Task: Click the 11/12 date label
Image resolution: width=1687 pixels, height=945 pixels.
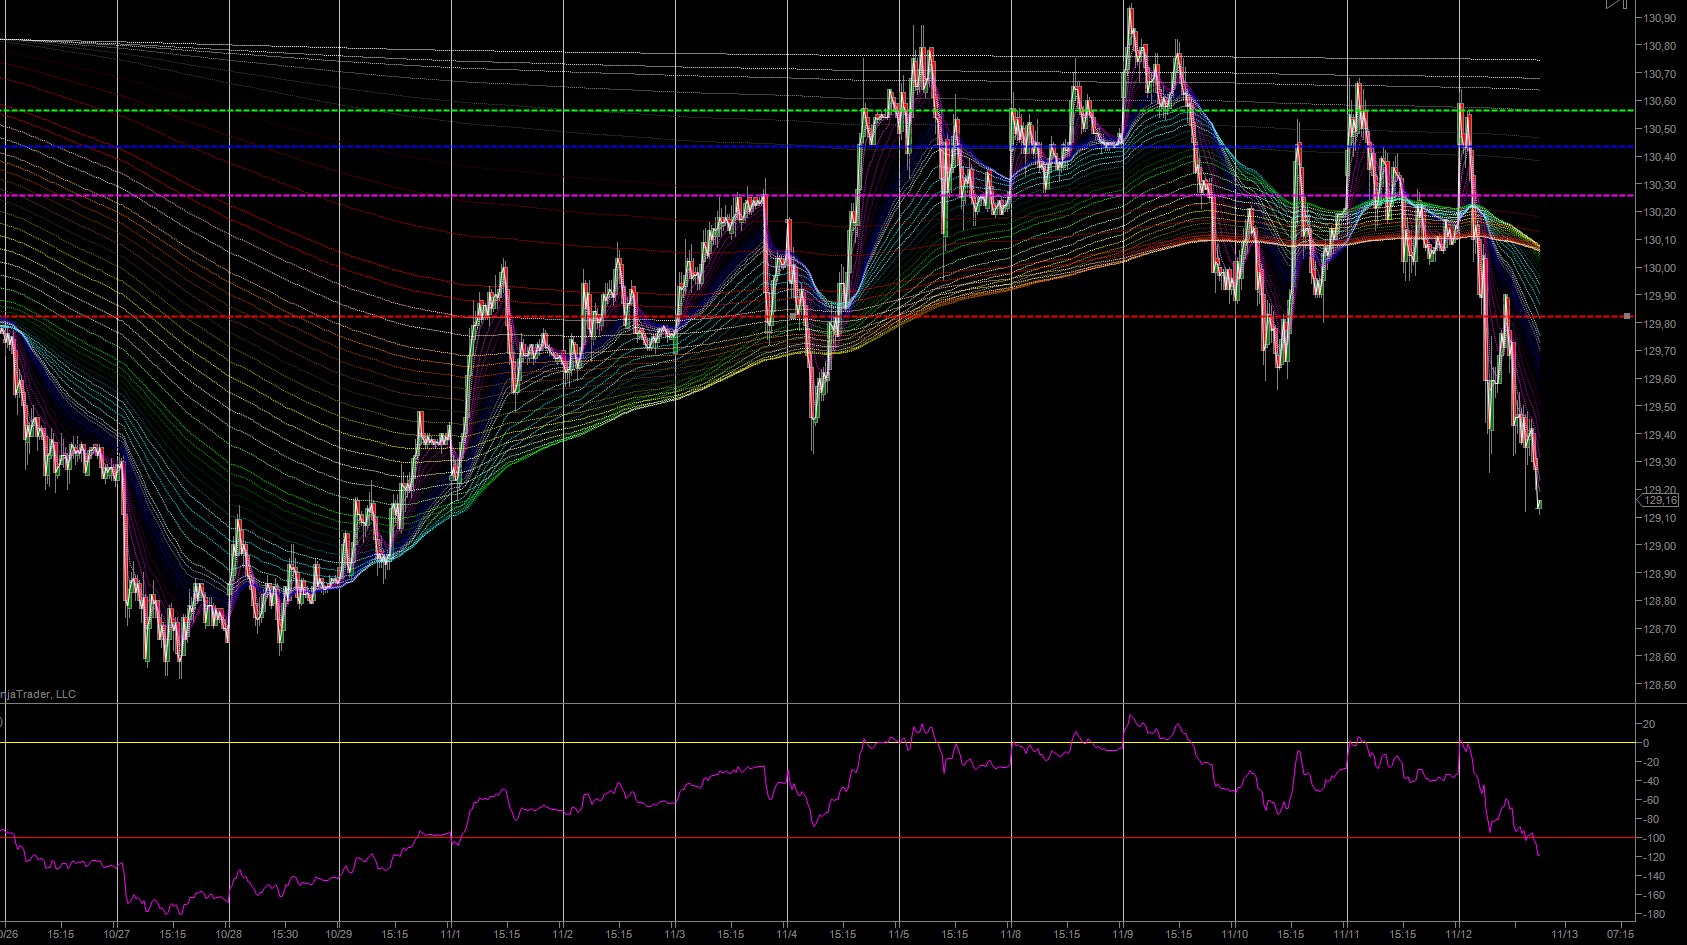Action: (x=1459, y=935)
